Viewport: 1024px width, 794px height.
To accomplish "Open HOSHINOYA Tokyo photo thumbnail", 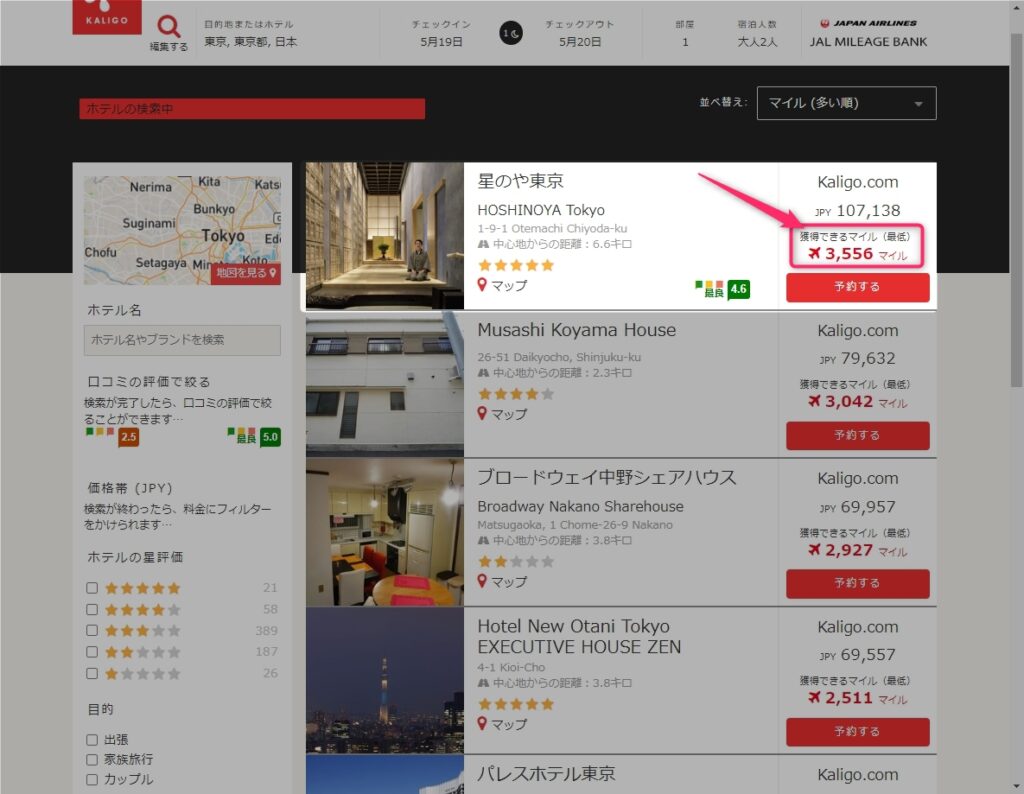I will point(385,236).
